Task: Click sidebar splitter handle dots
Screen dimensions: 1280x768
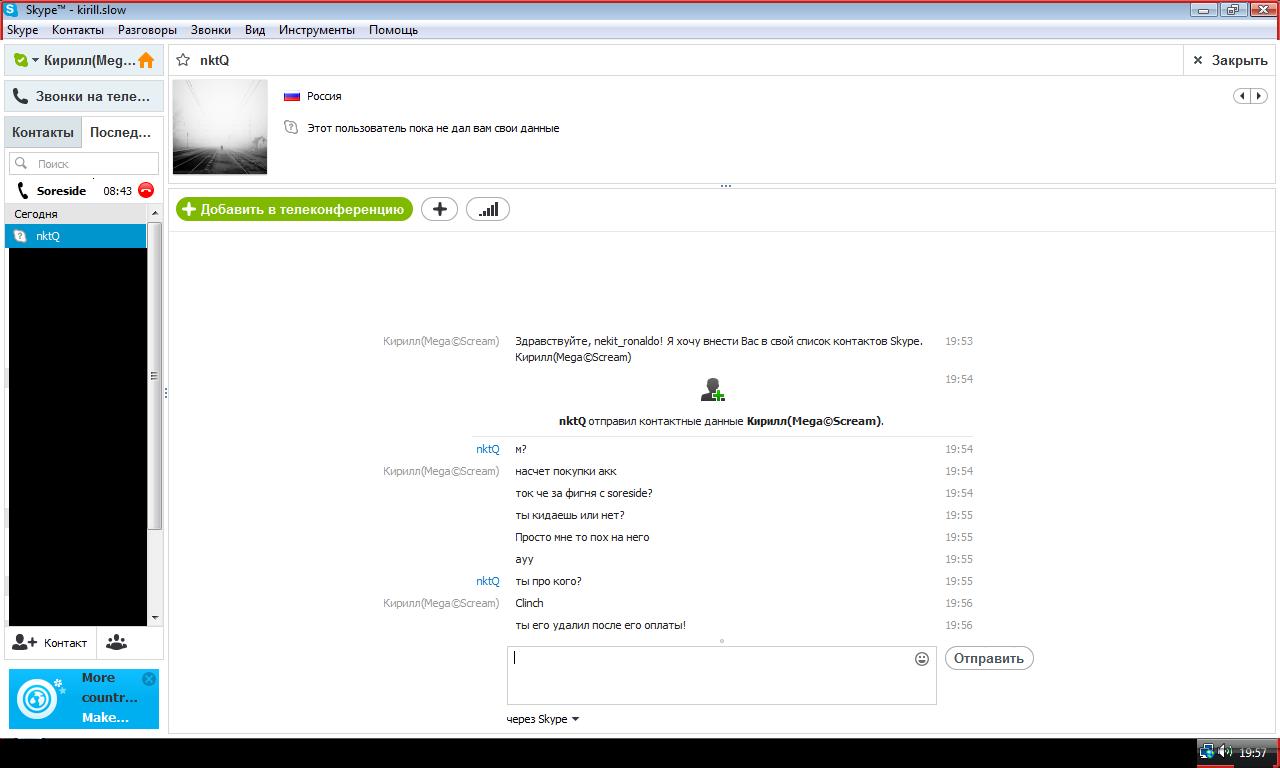Action: (x=165, y=393)
